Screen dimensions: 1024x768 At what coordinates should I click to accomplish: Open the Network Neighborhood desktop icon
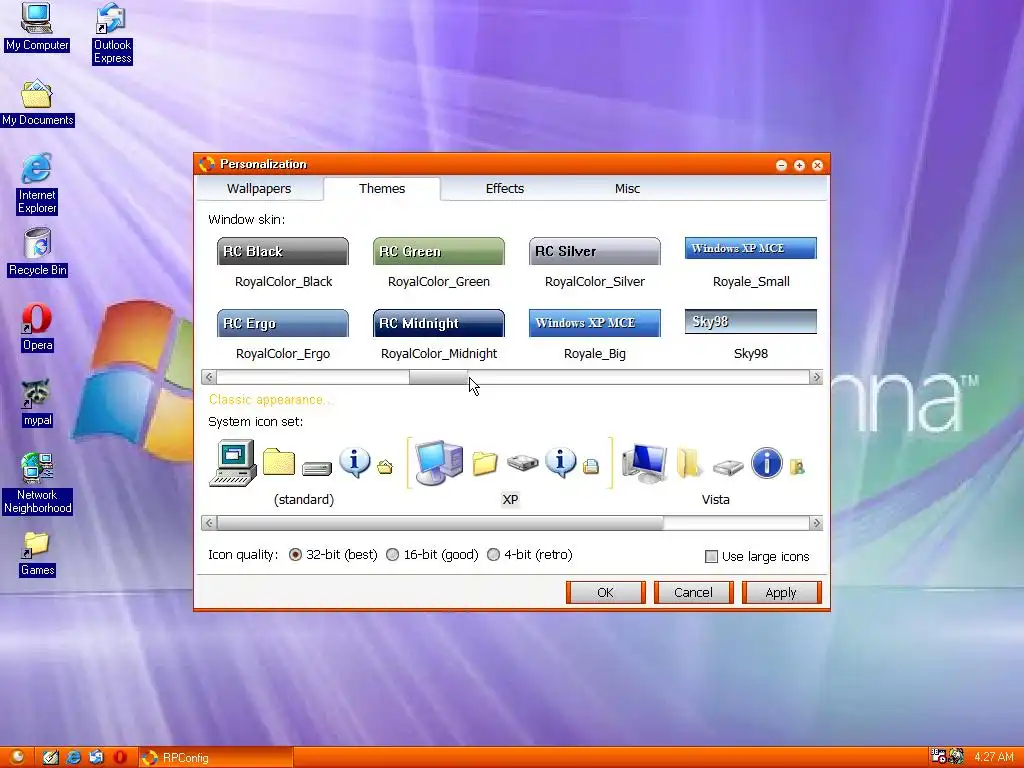coord(37,484)
